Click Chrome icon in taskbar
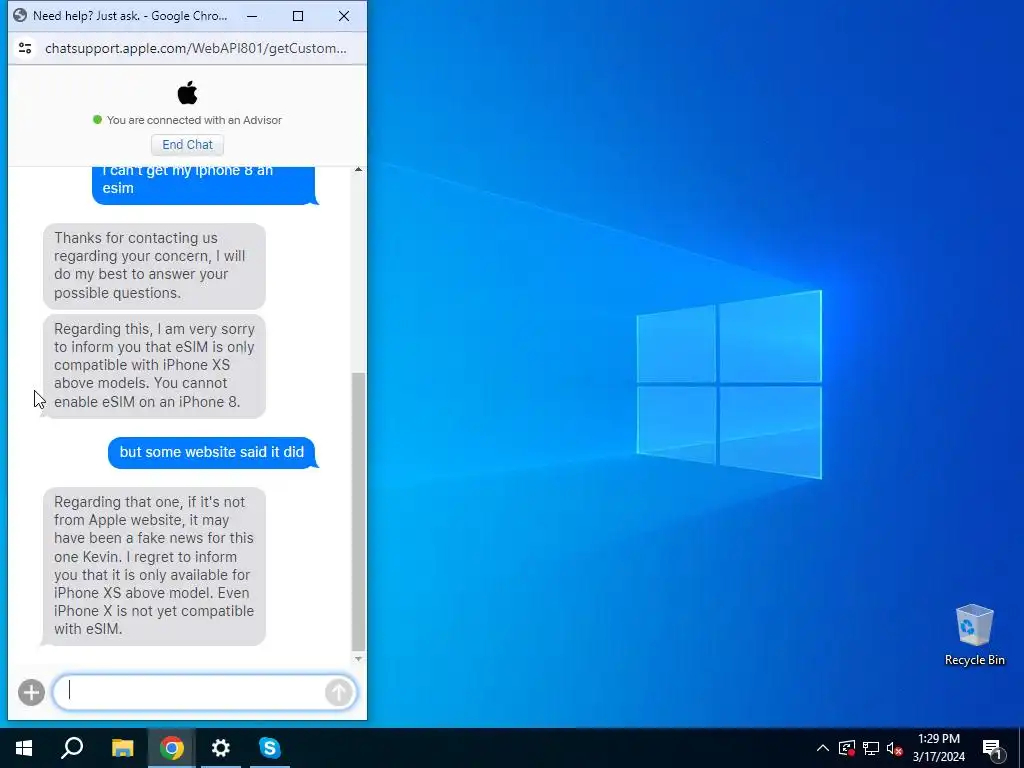Screen dimensions: 1024x768 pyautogui.click(x=171, y=748)
